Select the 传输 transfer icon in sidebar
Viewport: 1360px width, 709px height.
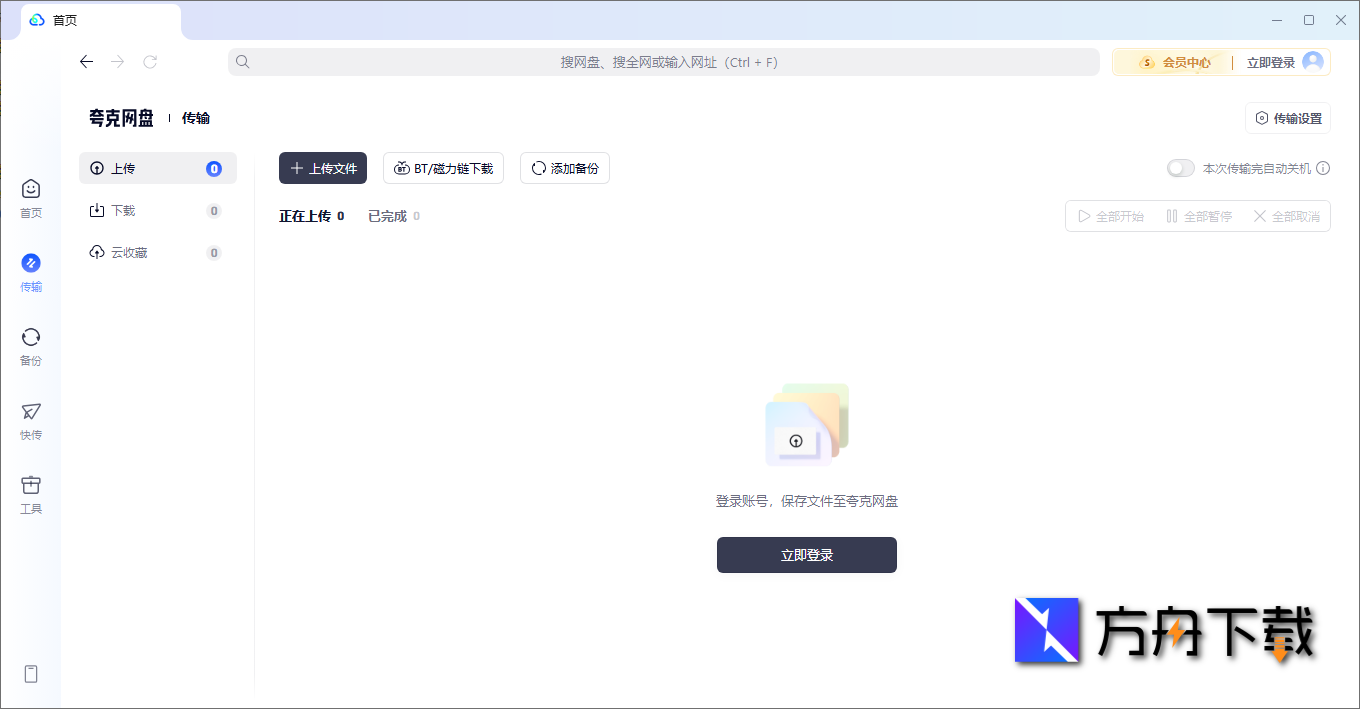[x=31, y=270]
